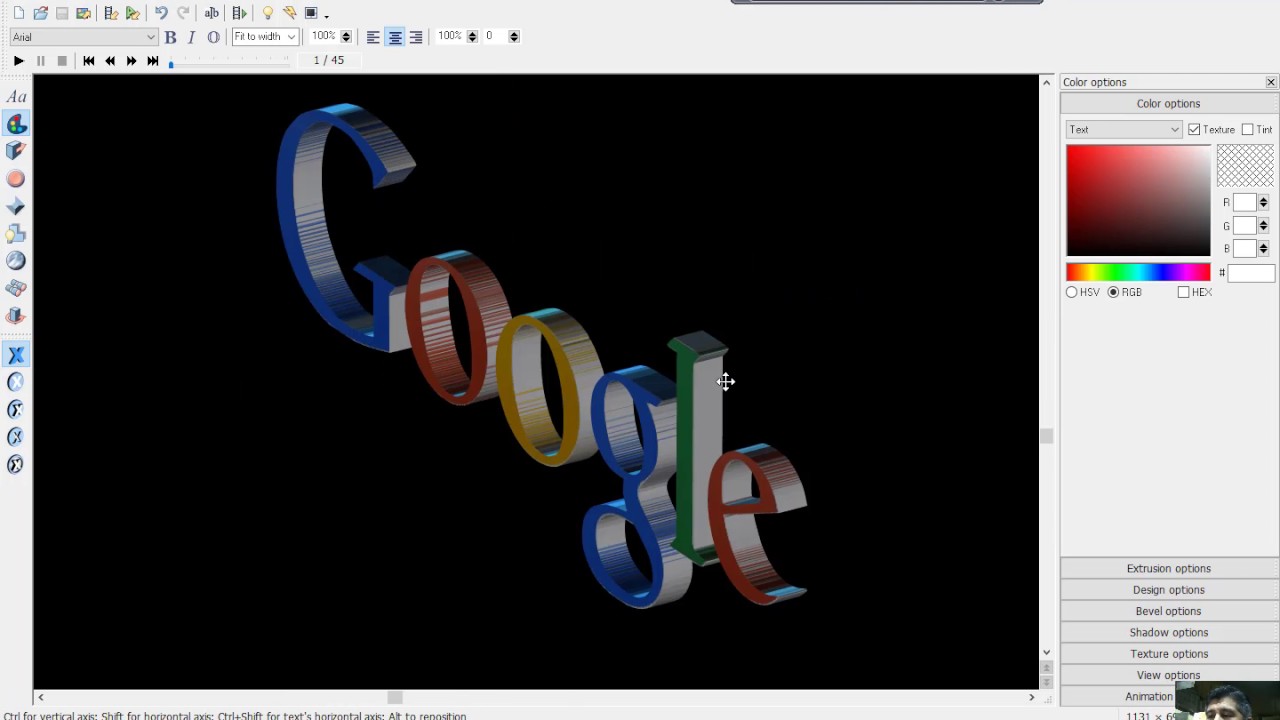Viewport: 1280px width, 720px height.
Task: Click the lightning bolt icon in toolbar
Action: (289, 13)
